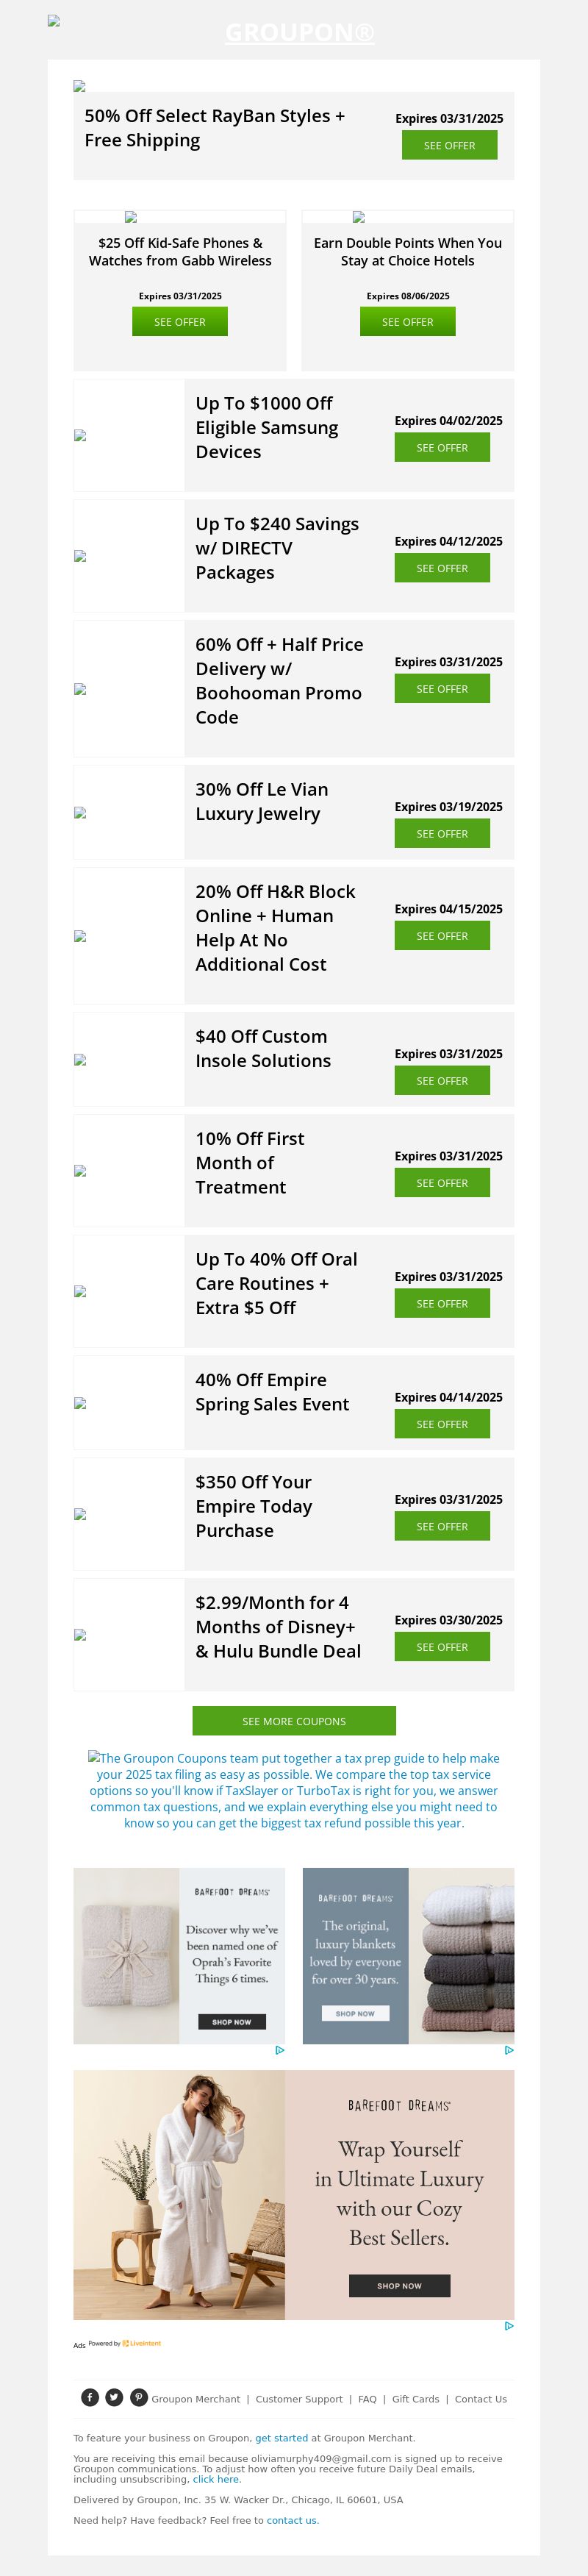Screen dimensions: 588x2576
Task: Open Groupon's Facebook page icon
Action: (x=90, y=2397)
